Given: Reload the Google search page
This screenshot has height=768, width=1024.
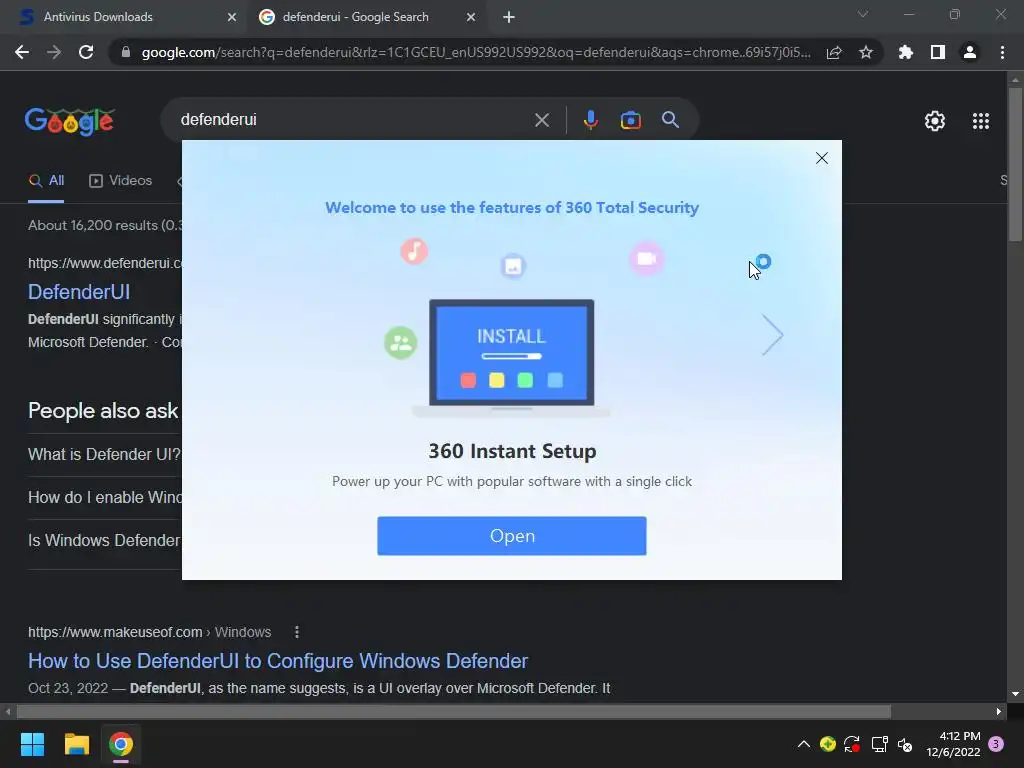Looking at the screenshot, I should click(x=86, y=52).
